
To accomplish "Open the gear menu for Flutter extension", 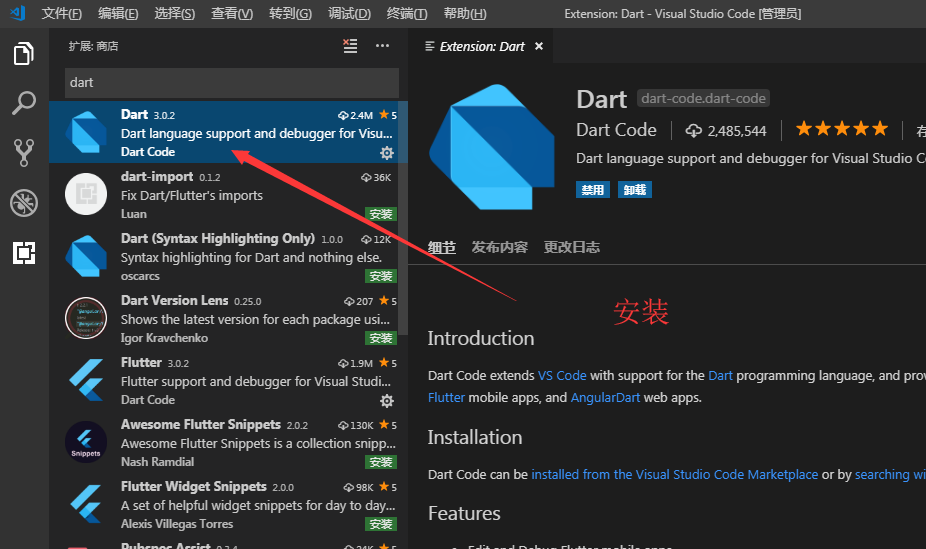I will coord(387,401).
